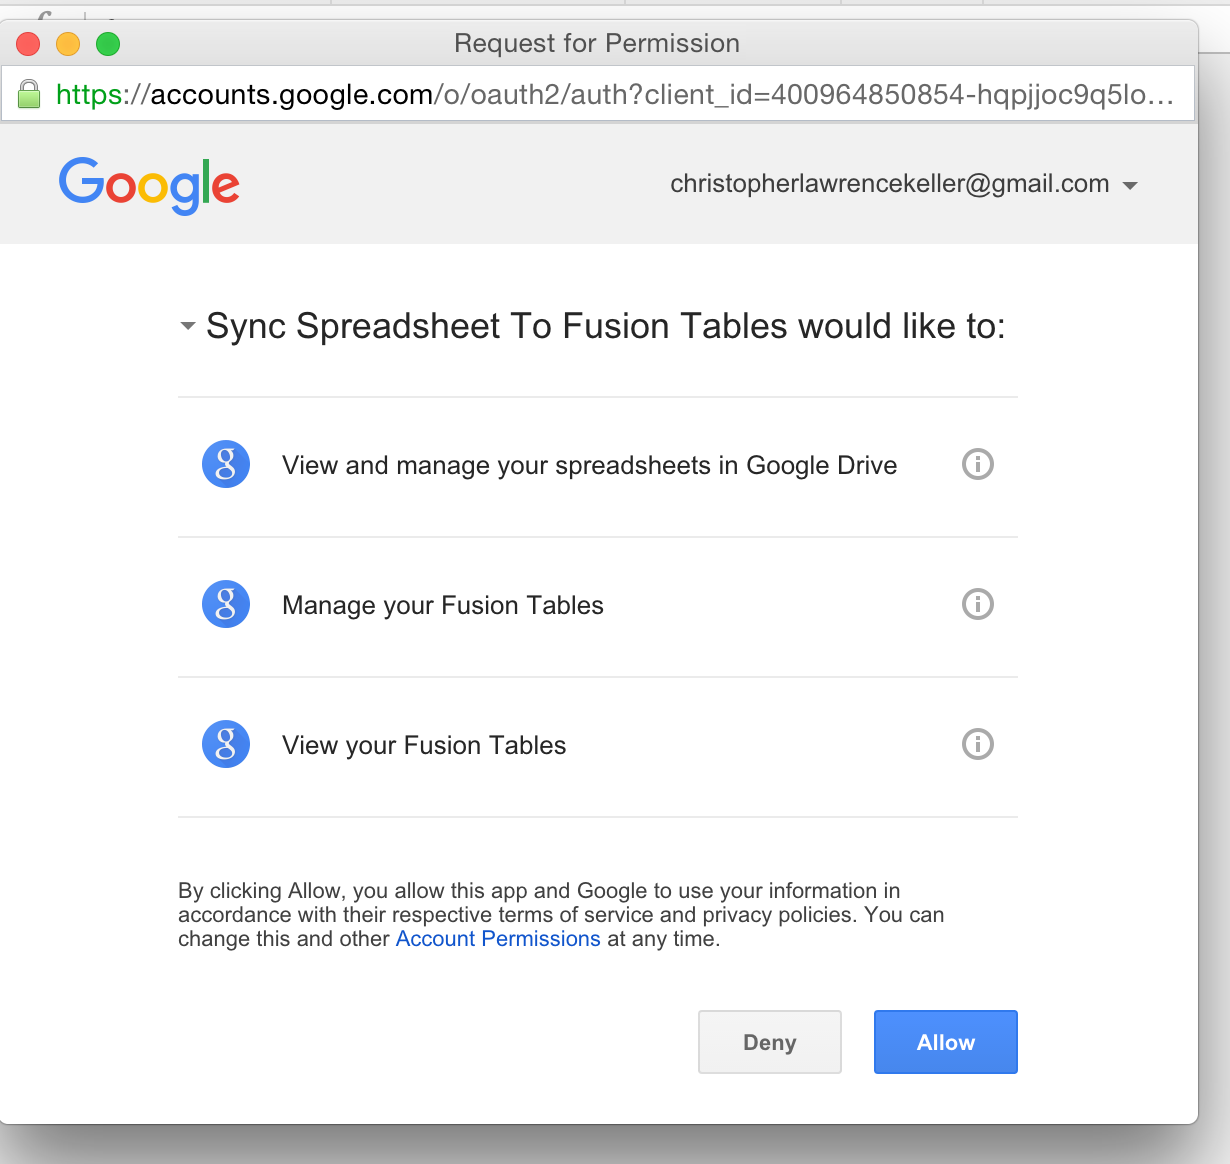Select the View and manage your spreadsheets text
This screenshot has height=1164, width=1230.
pos(589,465)
